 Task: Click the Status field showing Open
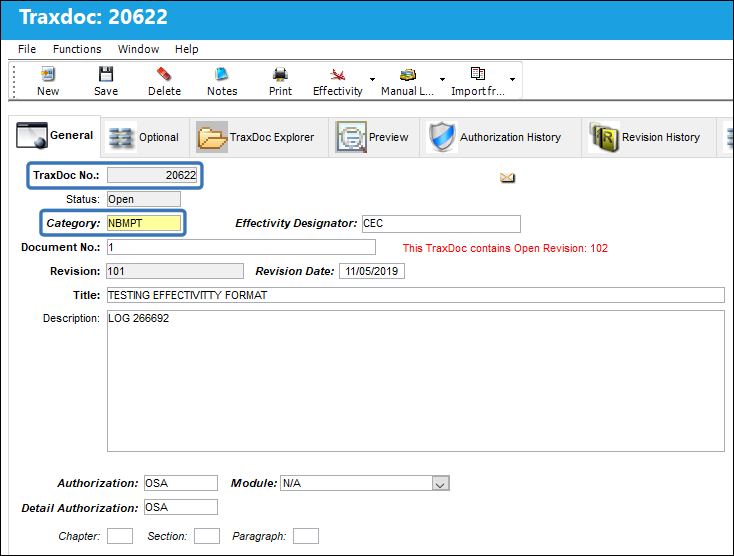tap(144, 199)
